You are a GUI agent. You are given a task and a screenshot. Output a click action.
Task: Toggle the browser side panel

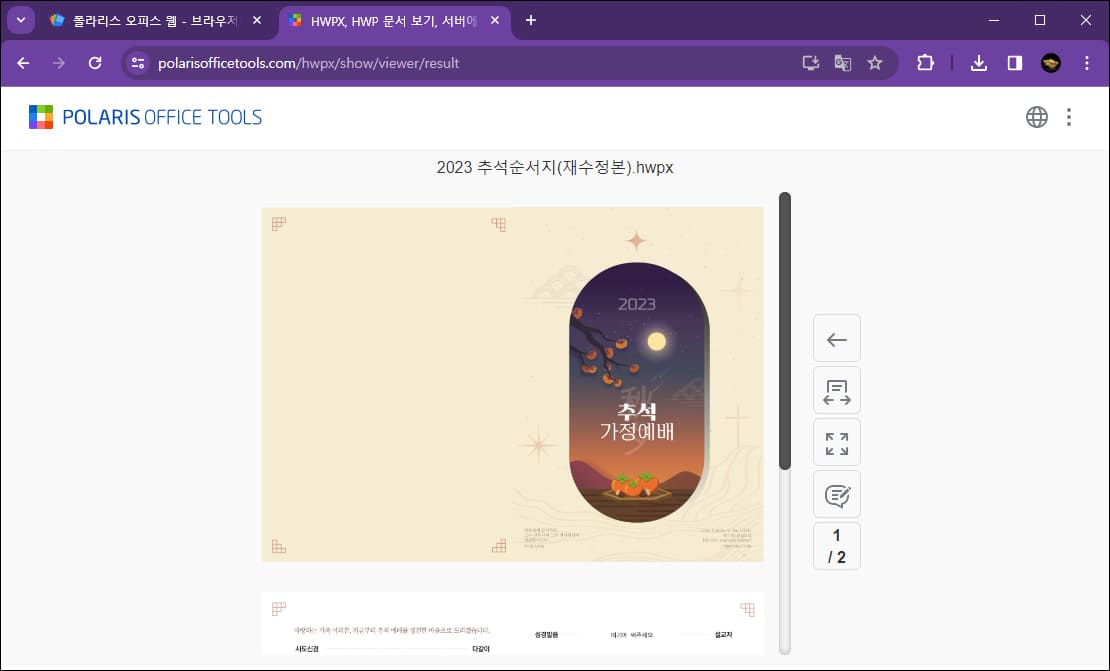point(1014,62)
